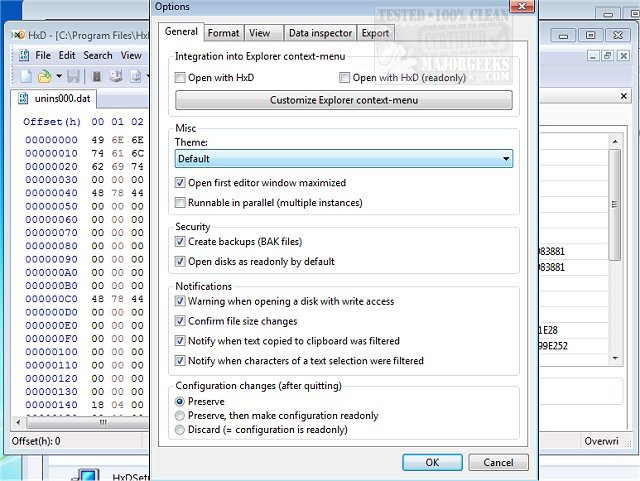Click offset row 00000140
This screenshot has height=481, width=640.
[x=51, y=405]
